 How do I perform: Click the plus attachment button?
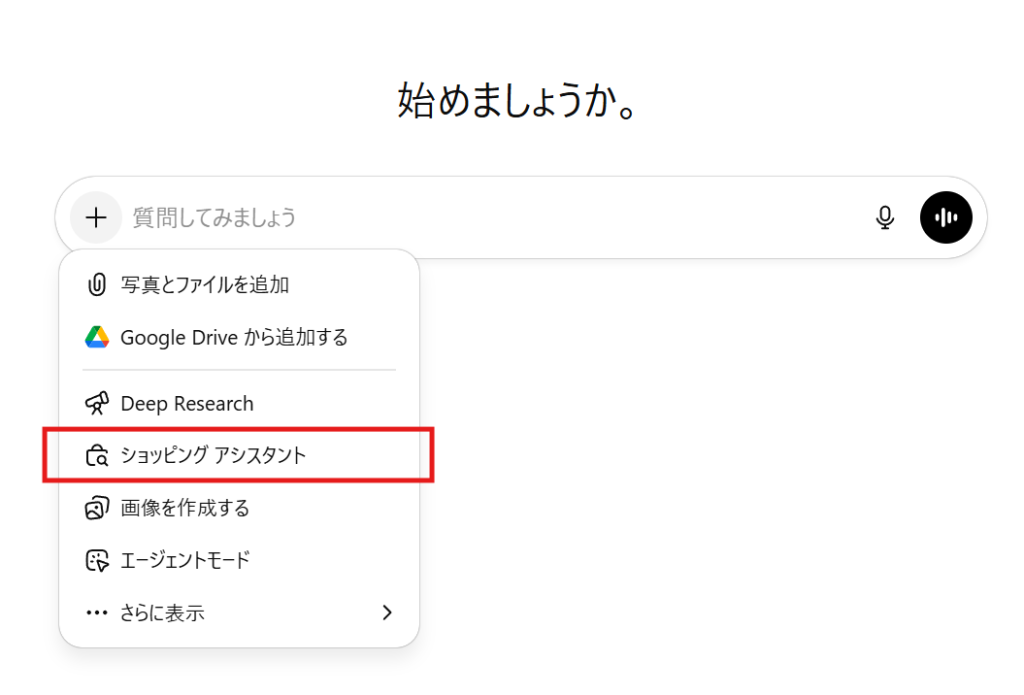[96, 217]
